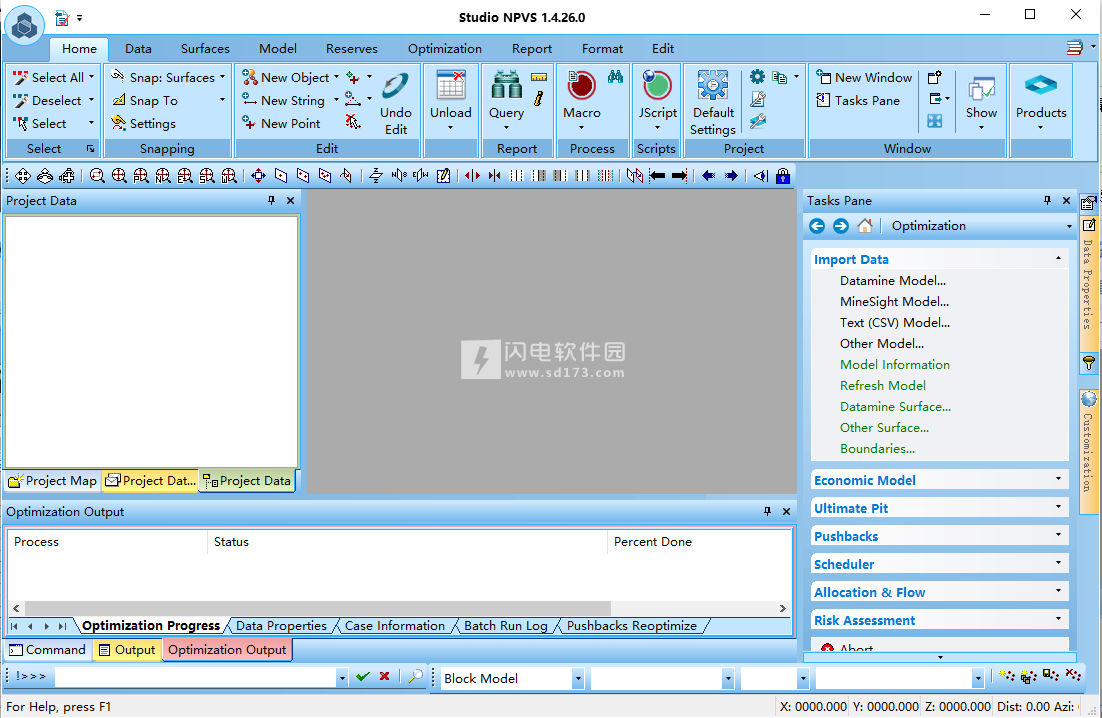The height and width of the screenshot is (718, 1102).
Task: Expand the Scheduler section
Action: click(x=940, y=564)
